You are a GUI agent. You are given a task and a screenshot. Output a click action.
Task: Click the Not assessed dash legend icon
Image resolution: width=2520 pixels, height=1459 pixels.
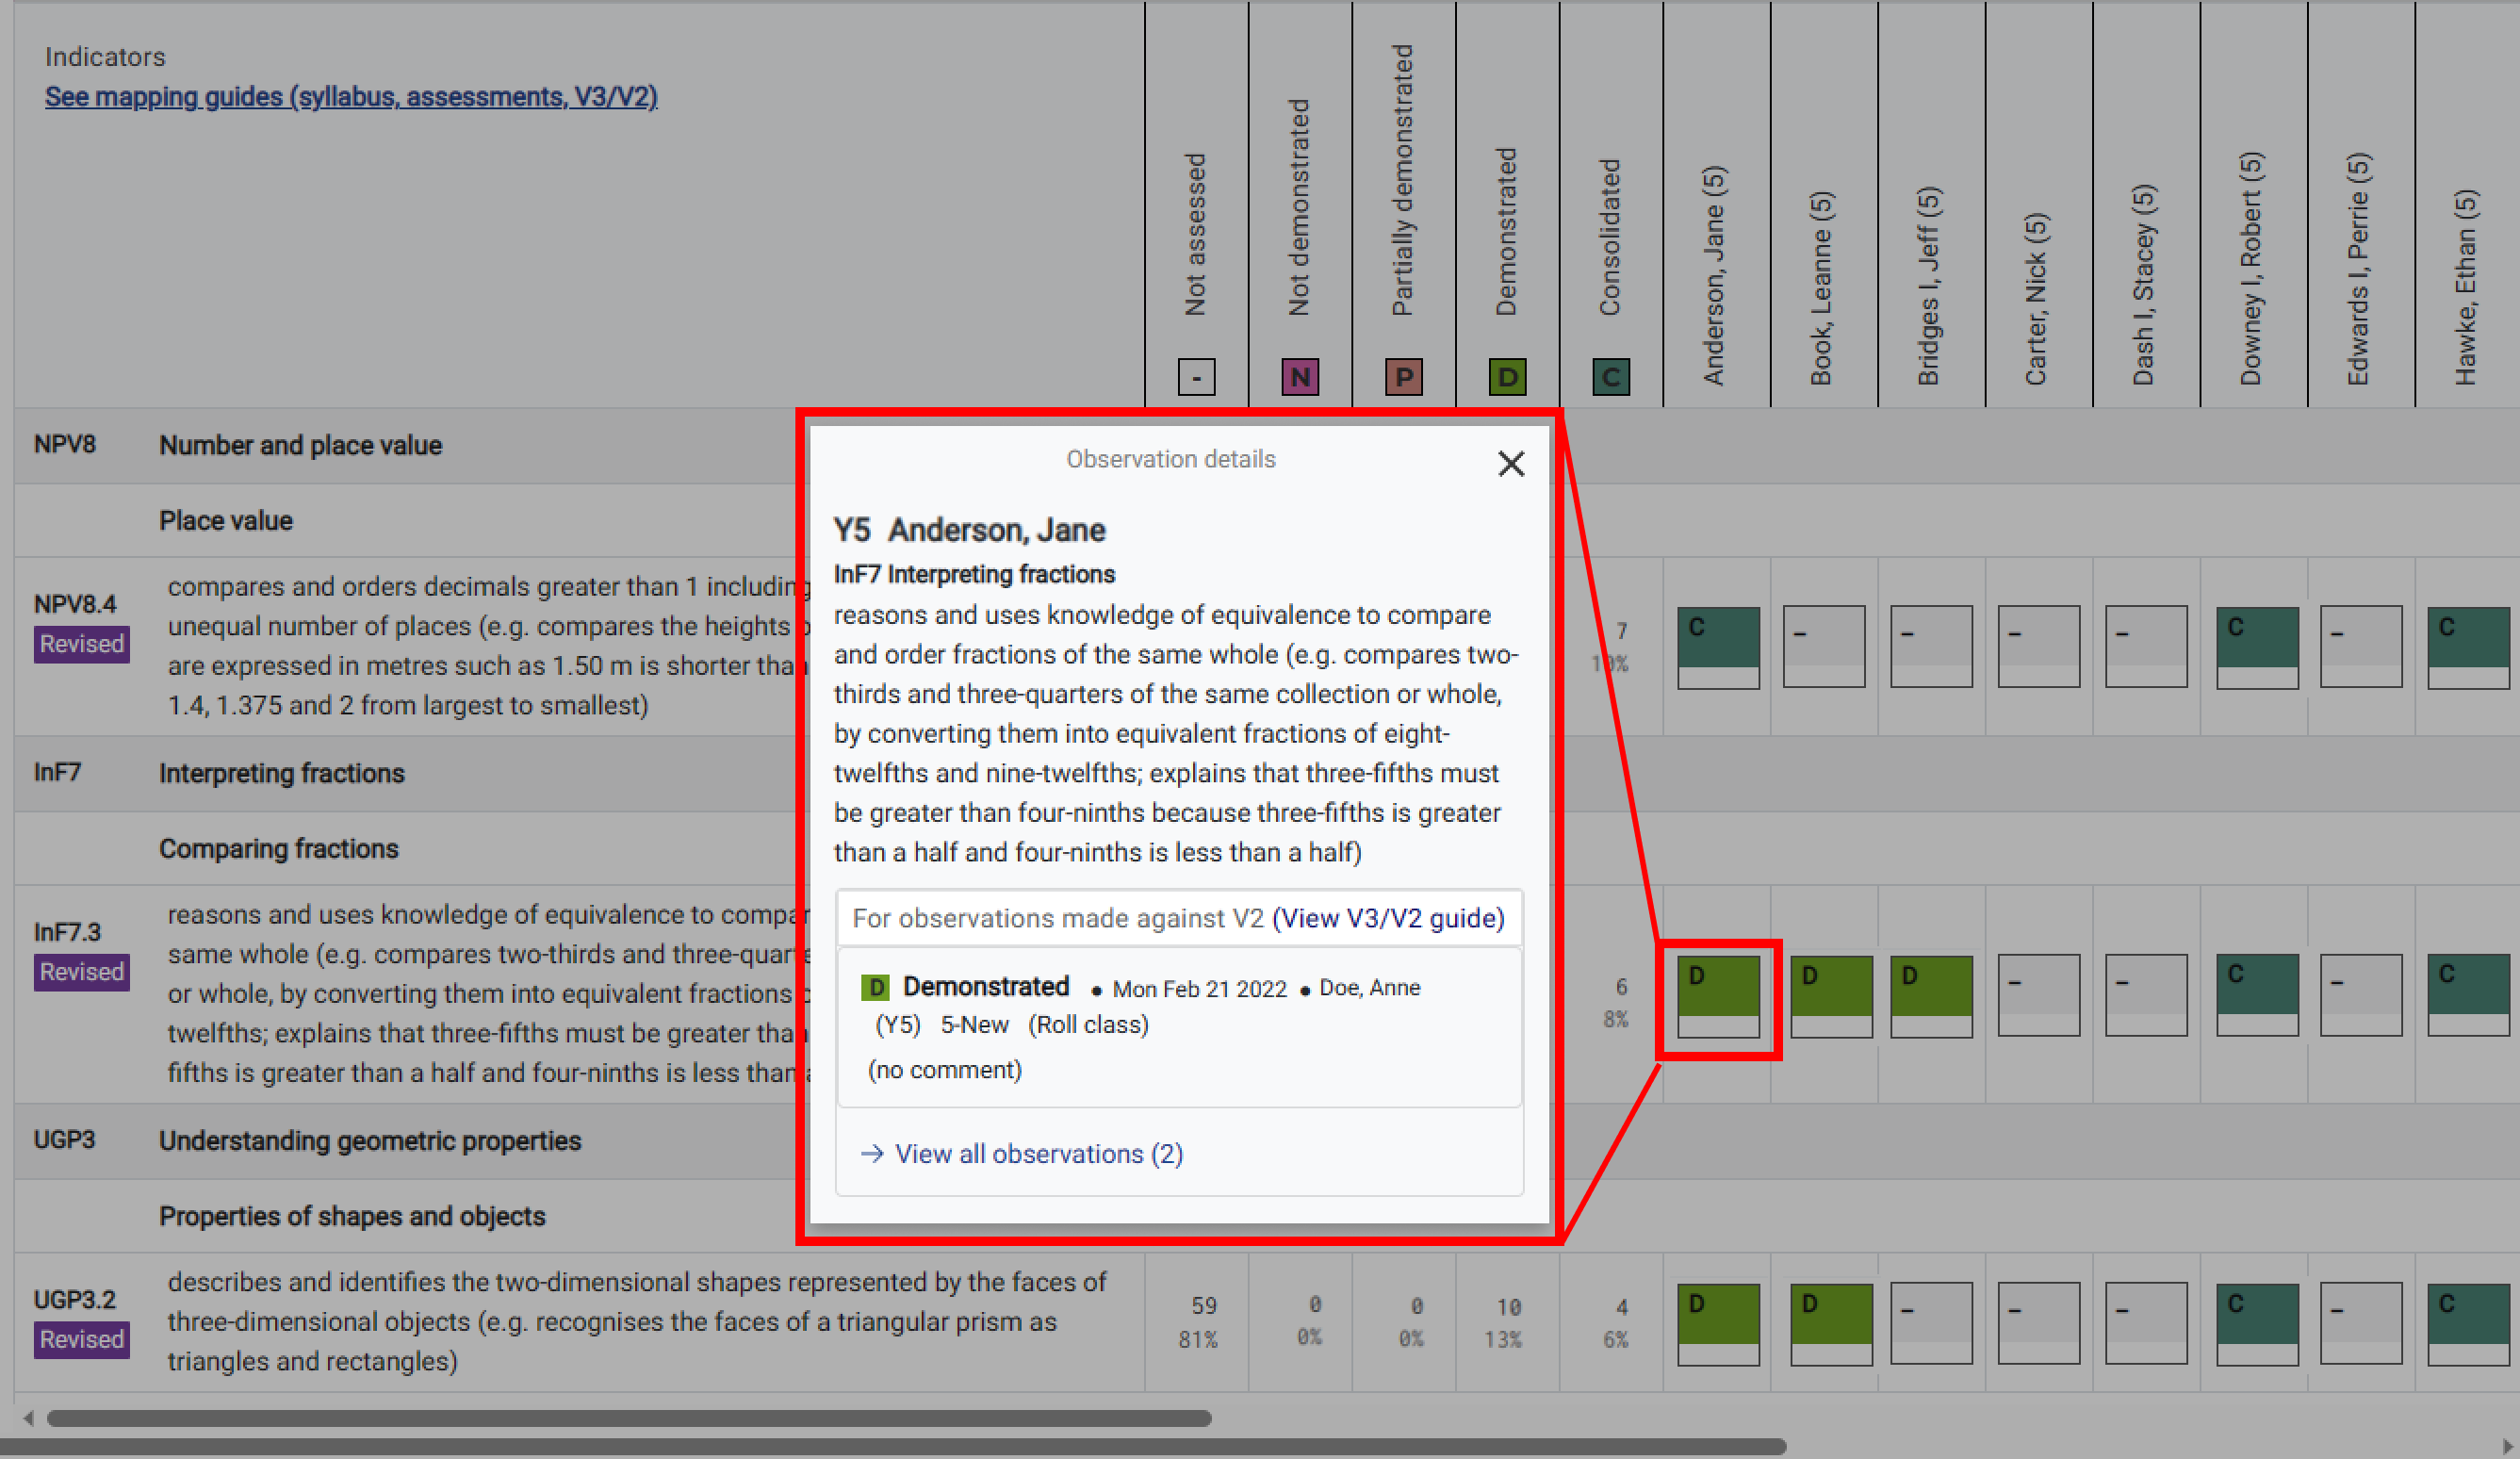[1196, 377]
